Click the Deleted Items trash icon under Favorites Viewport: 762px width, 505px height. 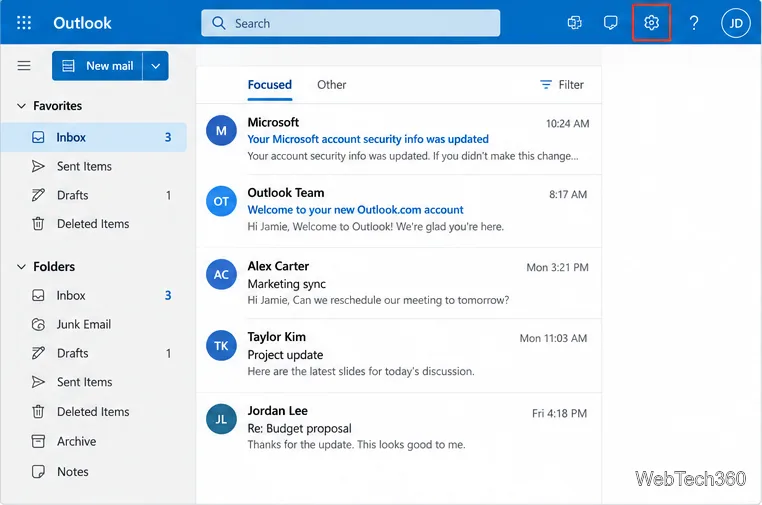click(x=38, y=224)
